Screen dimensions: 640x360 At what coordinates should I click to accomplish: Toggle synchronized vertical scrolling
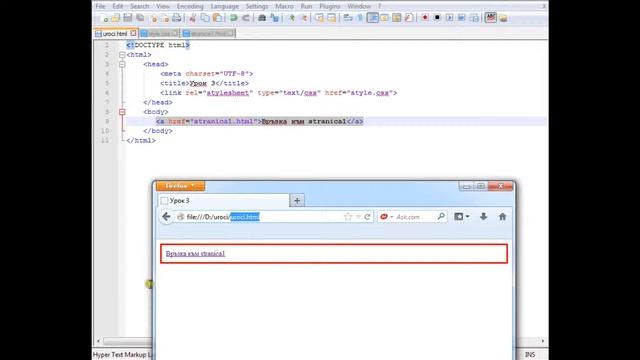(x=319, y=18)
